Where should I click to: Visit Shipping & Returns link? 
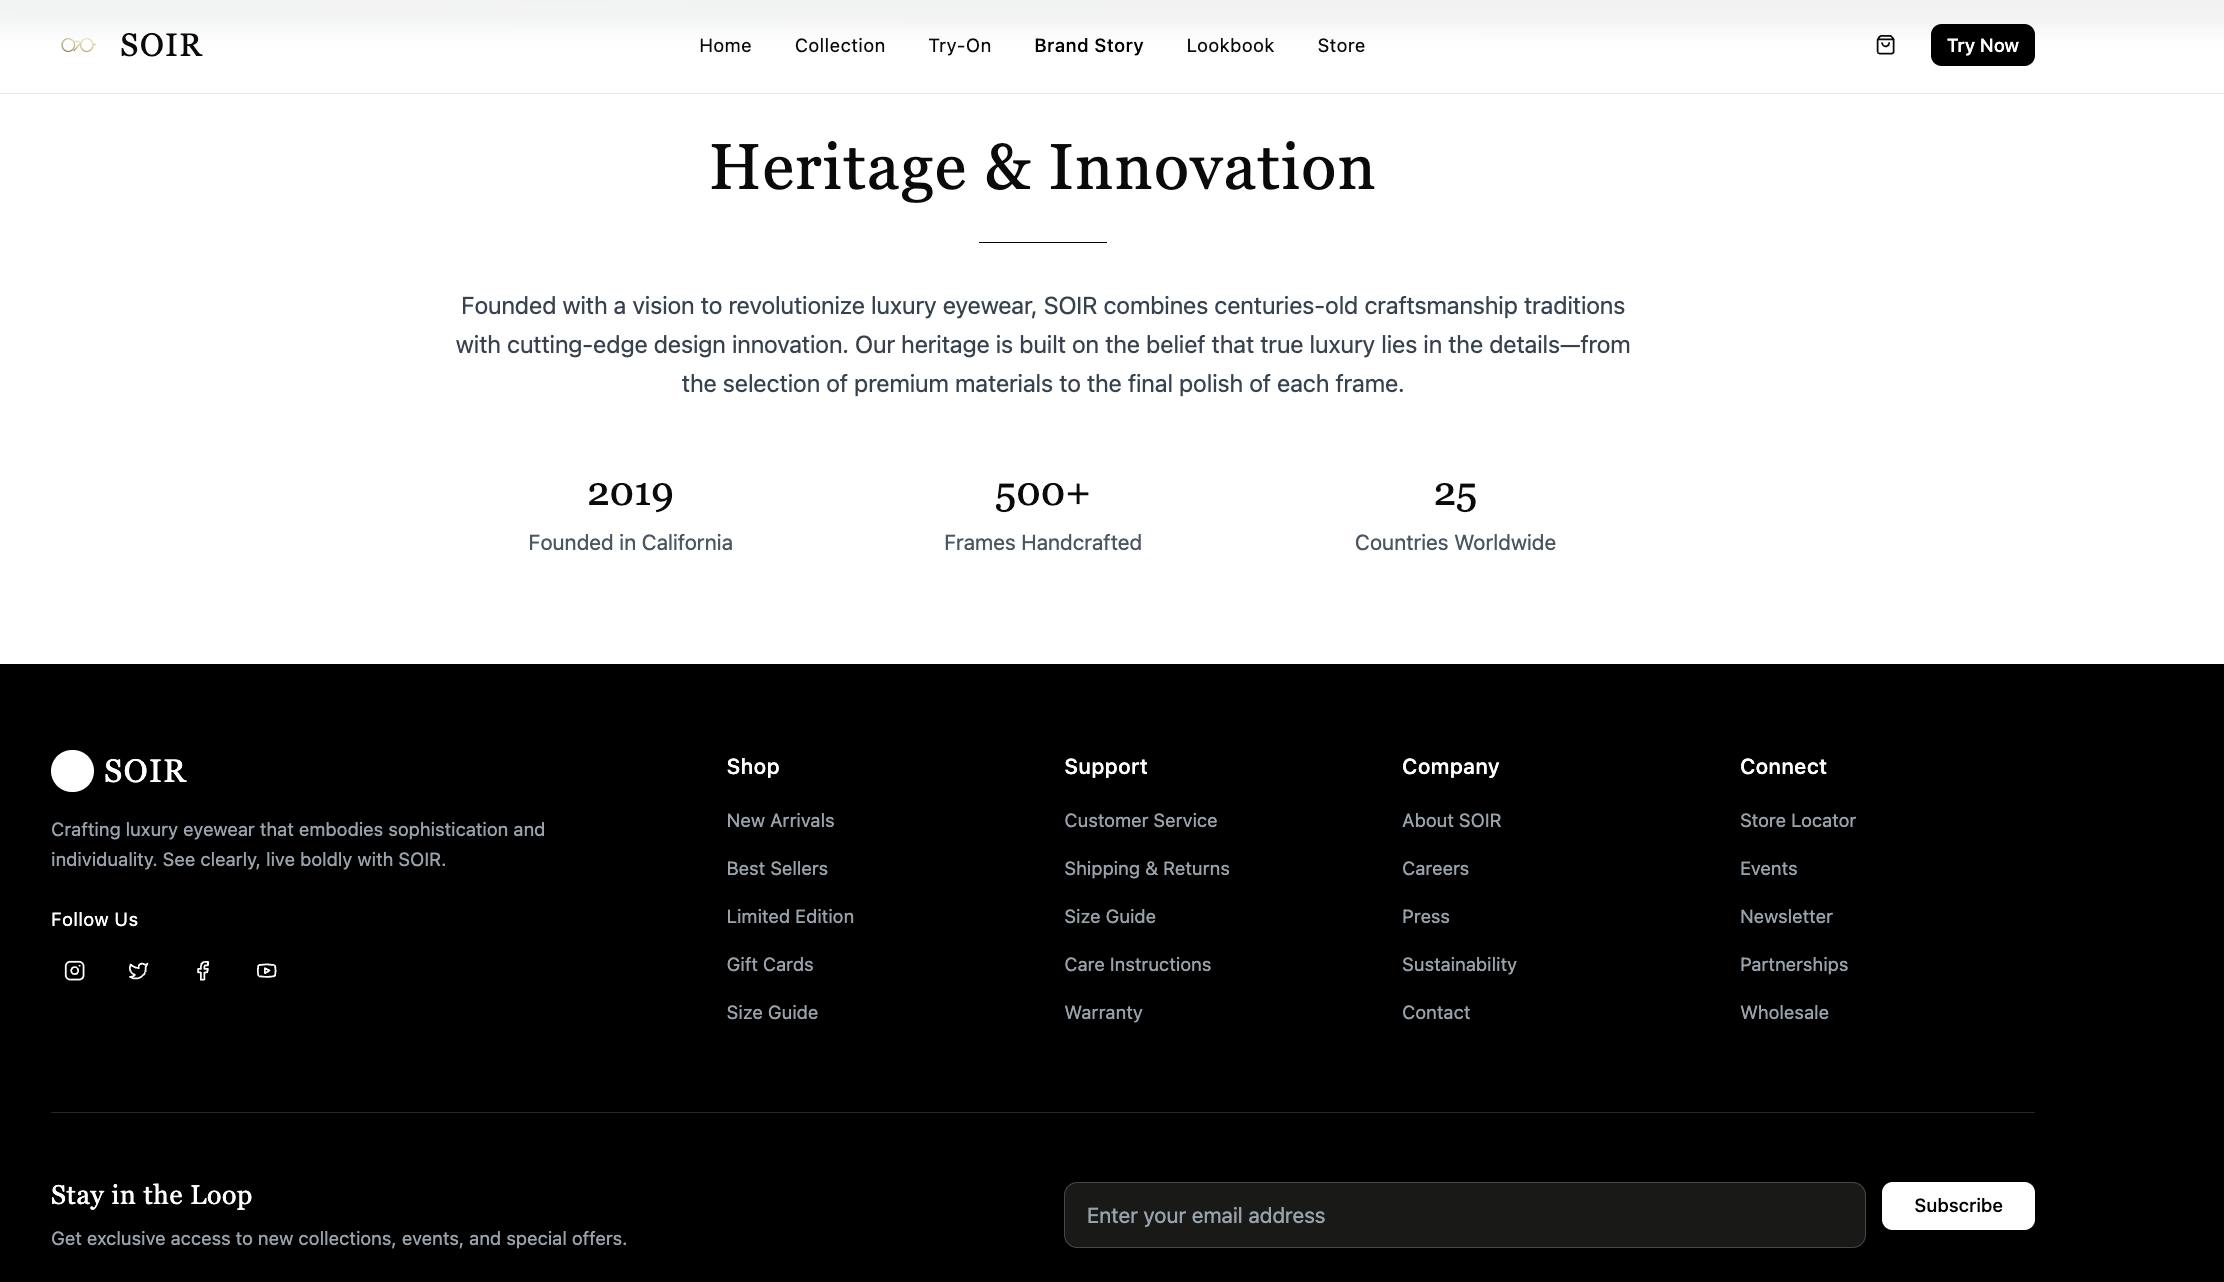(x=1146, y=869)
